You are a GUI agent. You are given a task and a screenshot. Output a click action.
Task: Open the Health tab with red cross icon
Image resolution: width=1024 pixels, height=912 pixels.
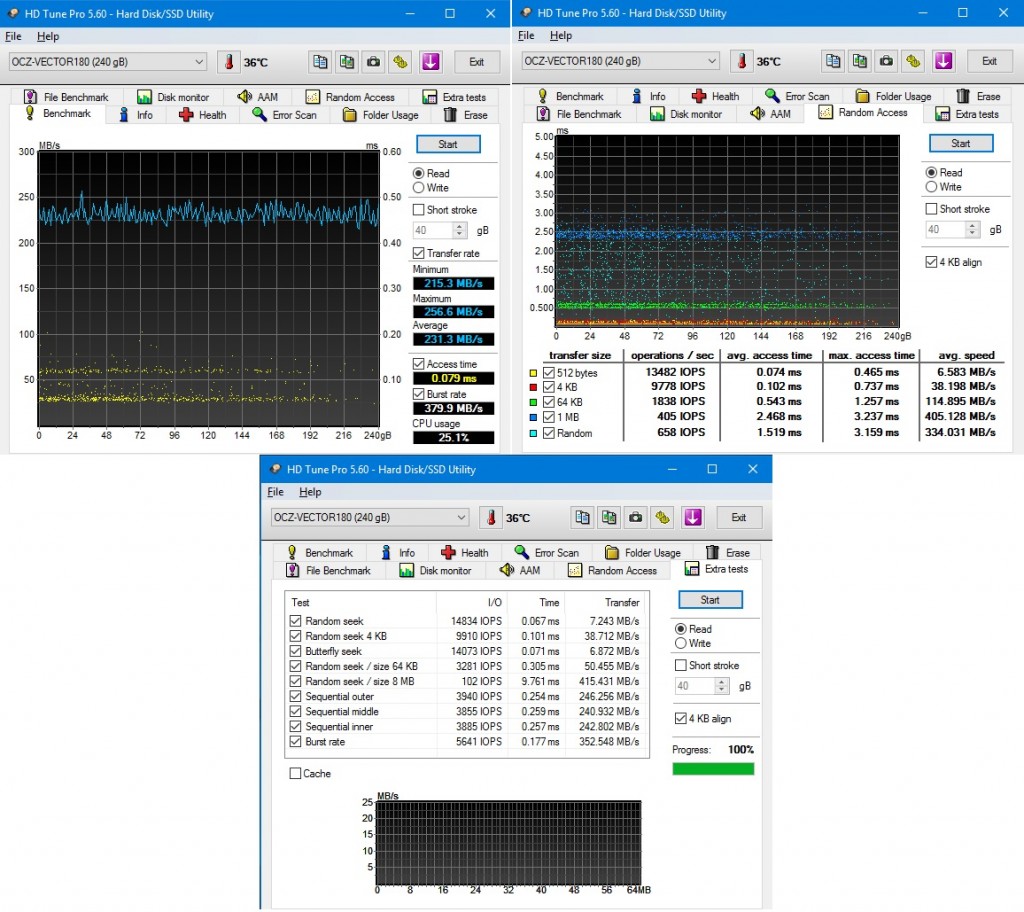pos(202,114)
